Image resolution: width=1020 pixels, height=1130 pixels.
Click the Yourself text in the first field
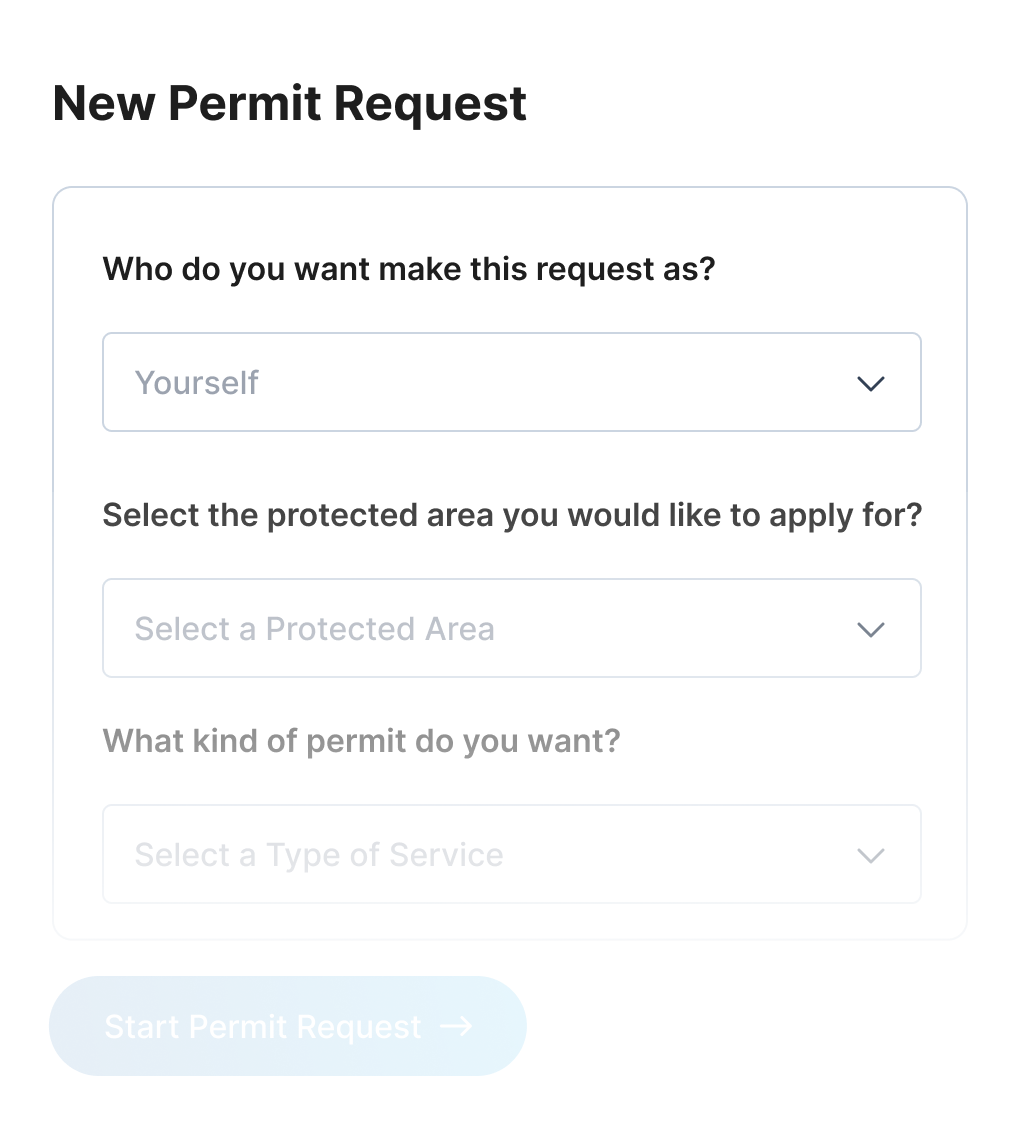197,383
